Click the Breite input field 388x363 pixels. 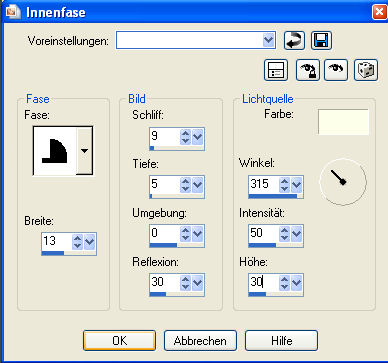[x=57, y=241]
